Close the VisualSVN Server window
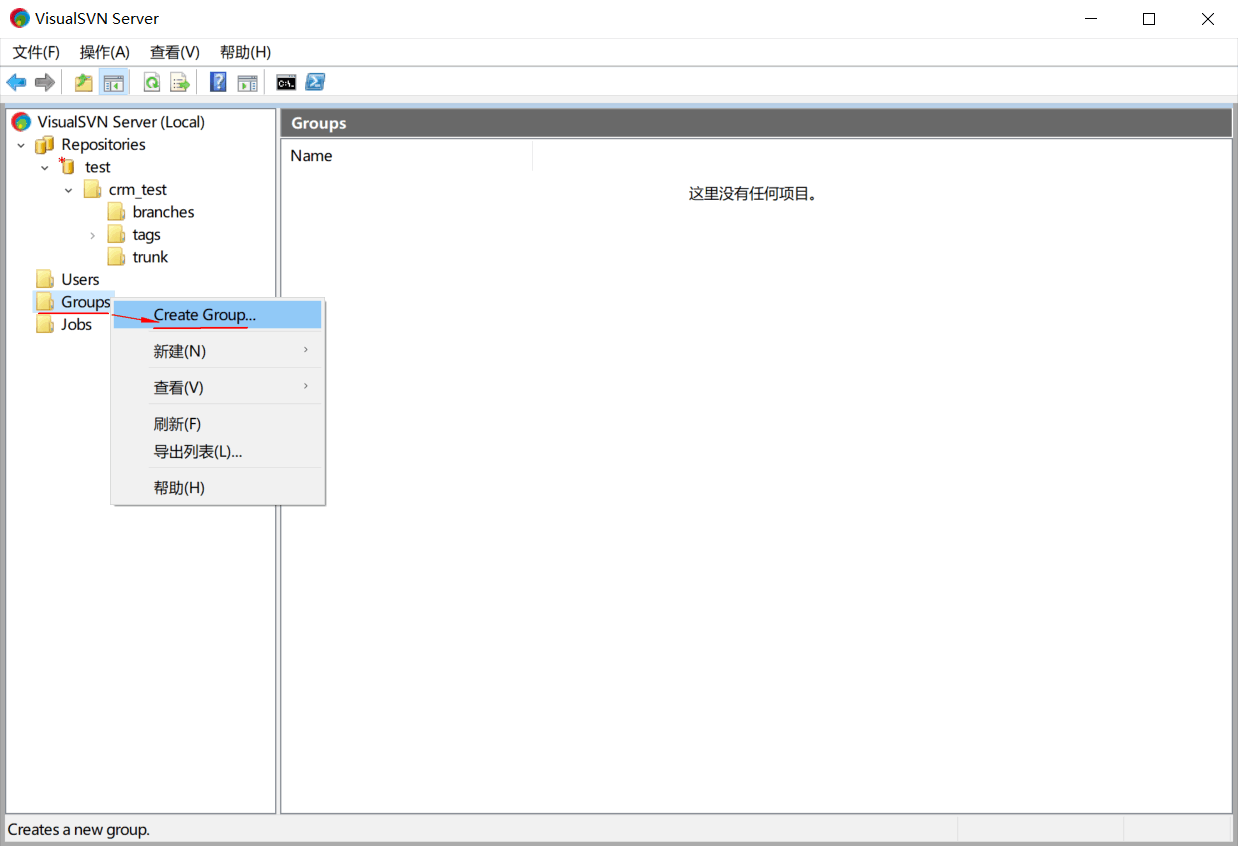The width and height of the screenshot is (1238, 846). coord(1207,19)
